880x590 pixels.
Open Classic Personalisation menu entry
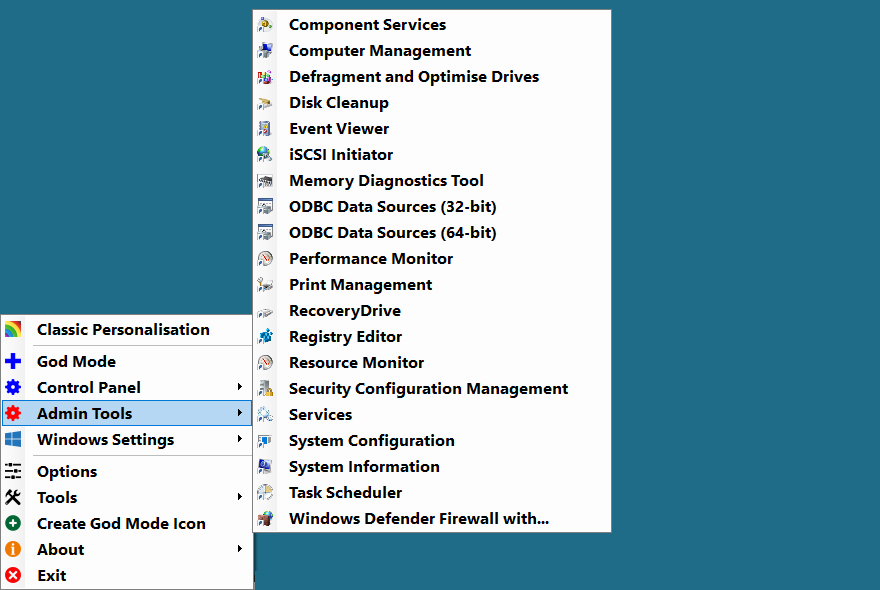coord(127,330)
